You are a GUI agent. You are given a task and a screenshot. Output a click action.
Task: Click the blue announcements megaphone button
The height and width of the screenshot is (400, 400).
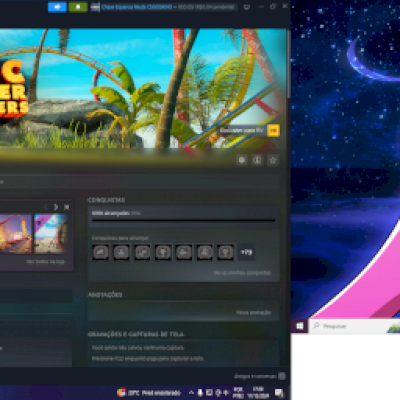coord(57,7)
